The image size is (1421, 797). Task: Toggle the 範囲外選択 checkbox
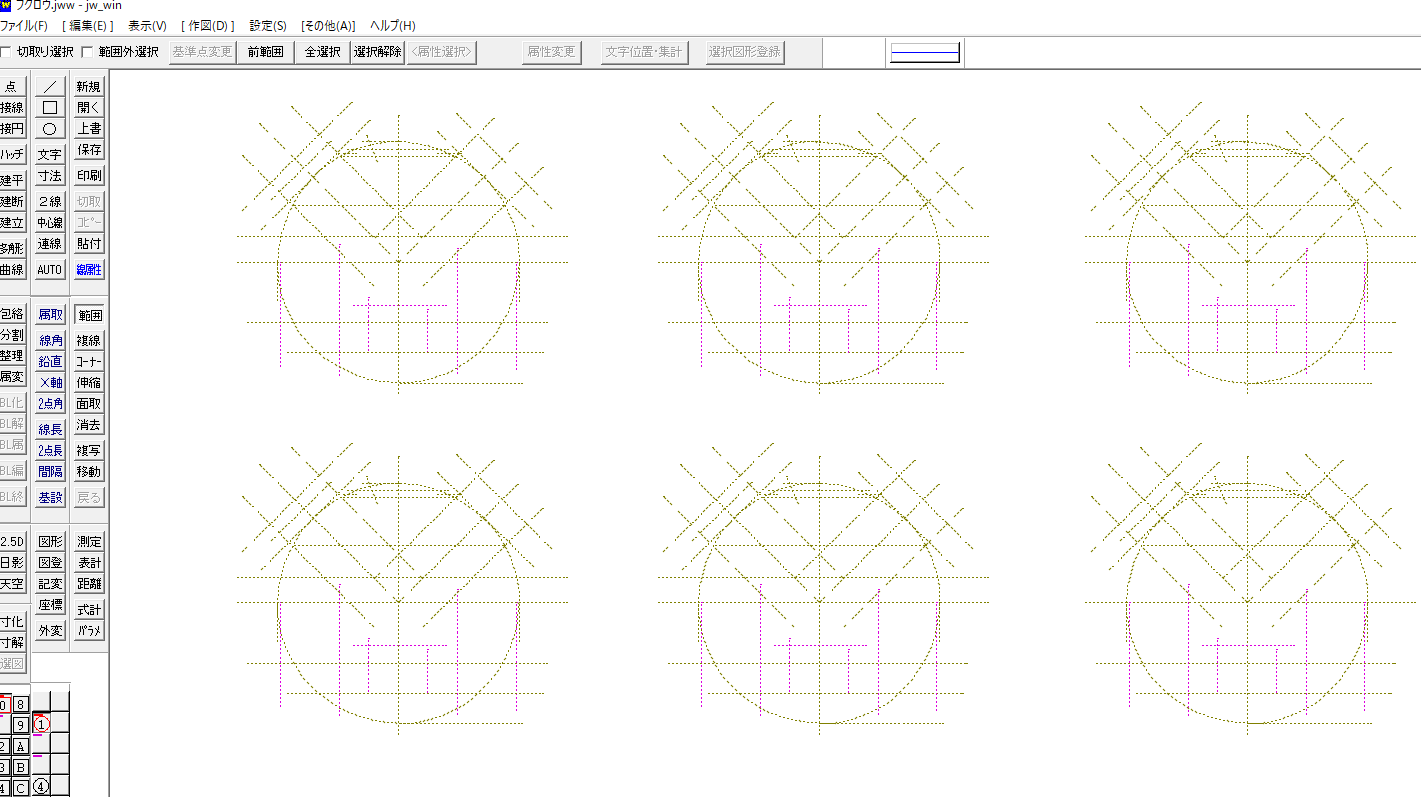[87, 52]
